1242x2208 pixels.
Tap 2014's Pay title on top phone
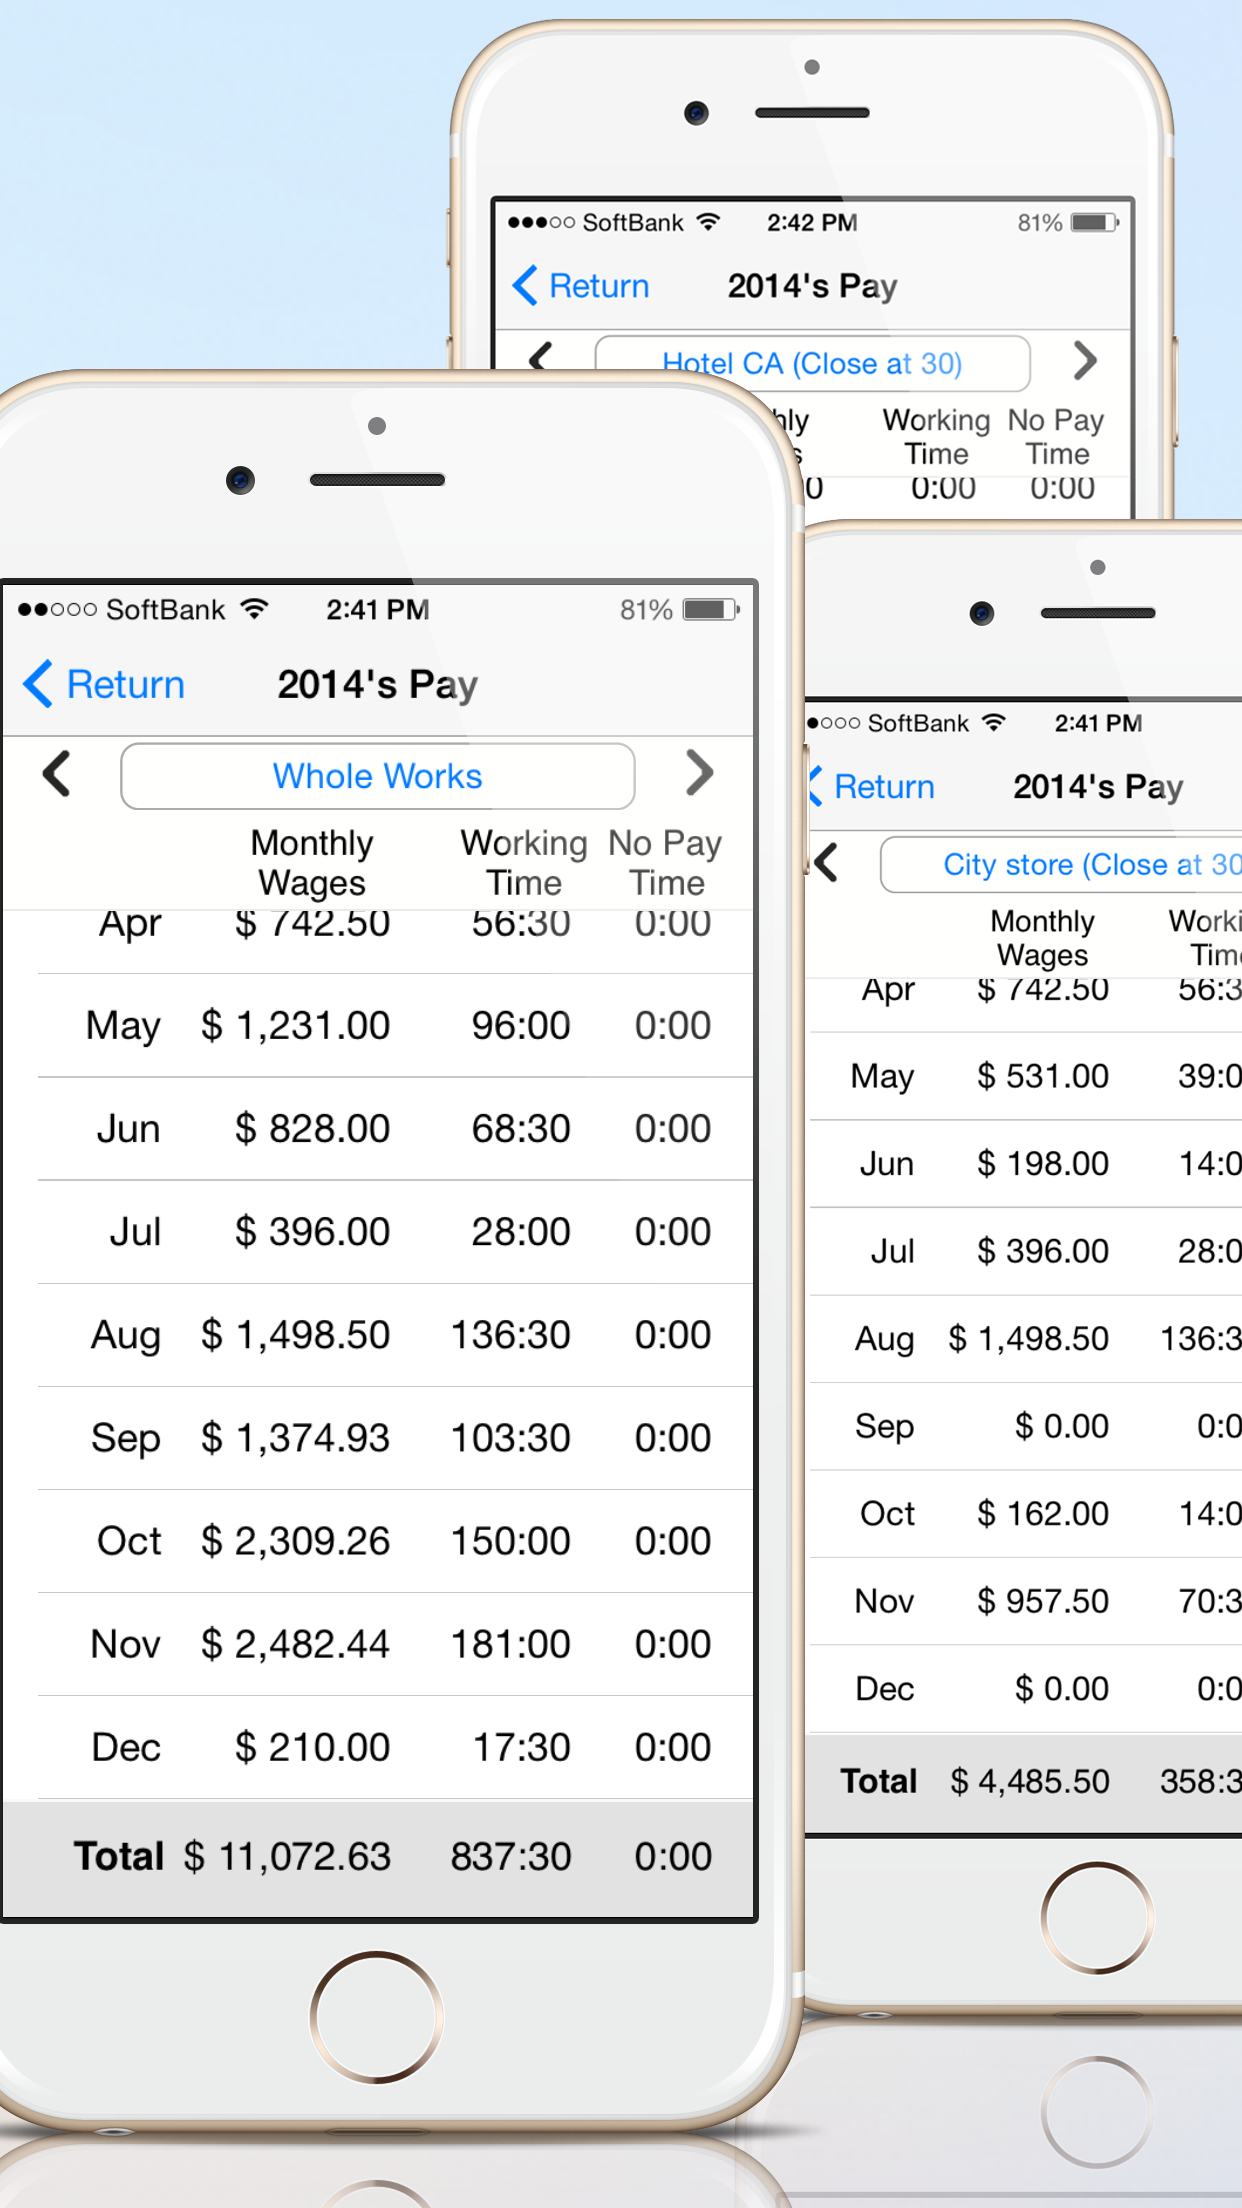[x=812, y=286]
